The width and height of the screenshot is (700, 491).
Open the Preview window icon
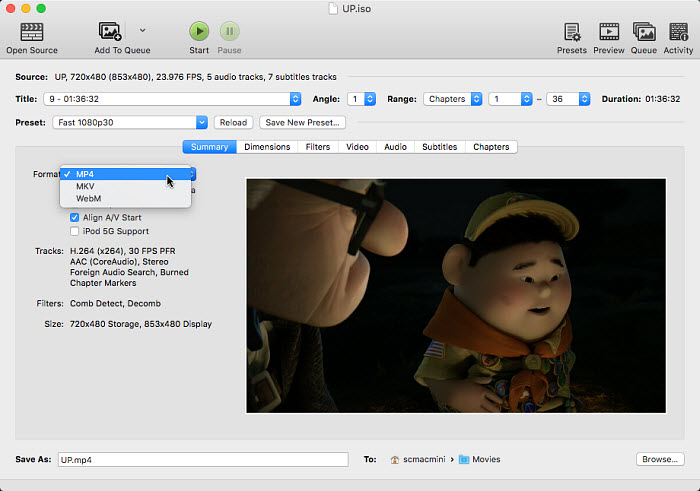click(x=609, y=32)
